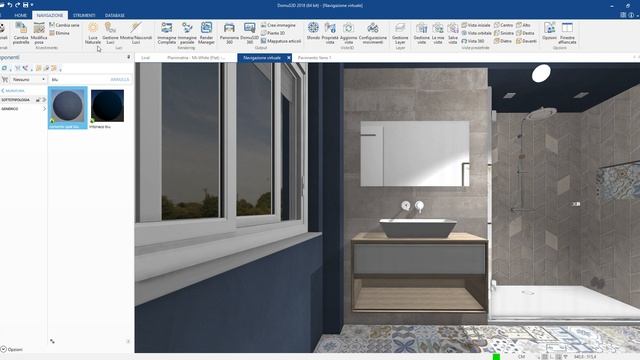
Task: Switch to Vista iniziale
Action: click(x=476, y=25)
